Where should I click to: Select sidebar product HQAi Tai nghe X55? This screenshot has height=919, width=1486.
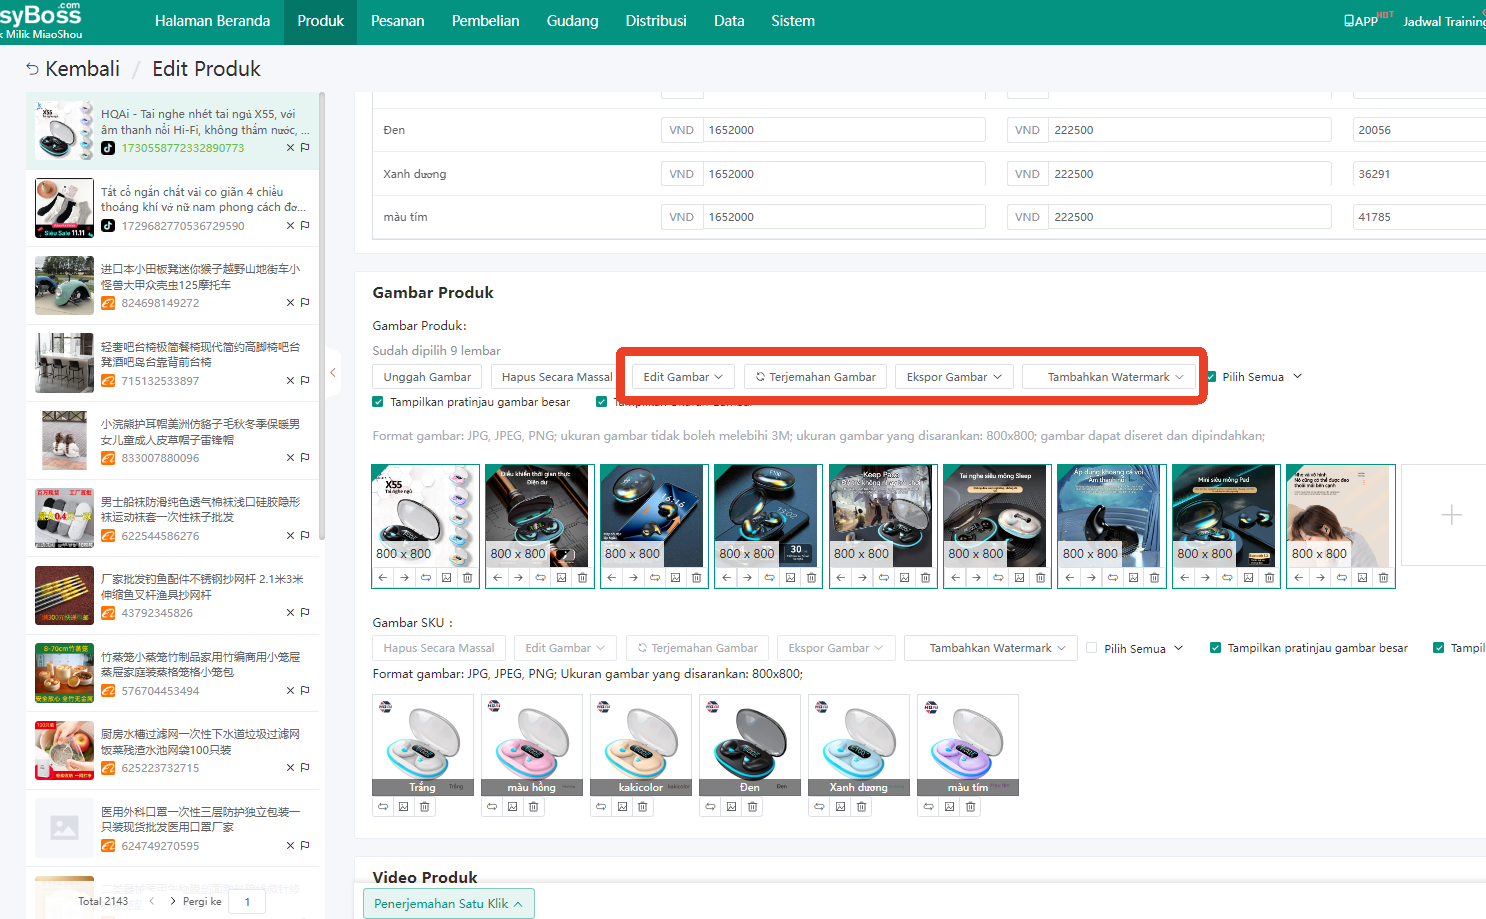point(172,131)
